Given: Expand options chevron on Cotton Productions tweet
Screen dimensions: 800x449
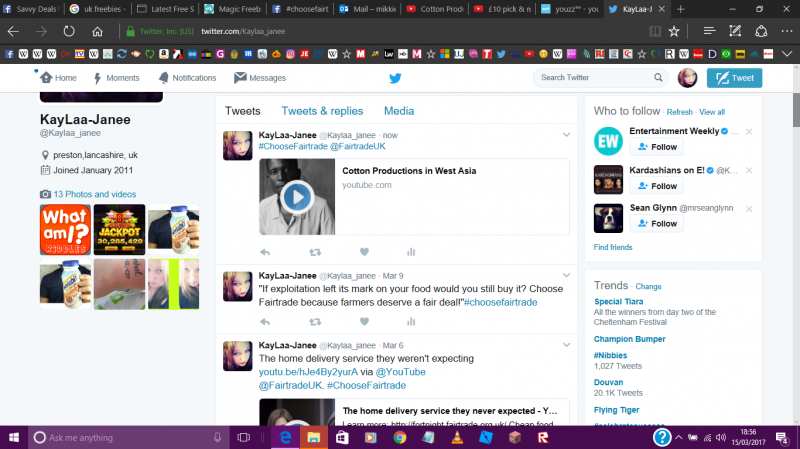Looking at the screenshot, I should 566,135.
